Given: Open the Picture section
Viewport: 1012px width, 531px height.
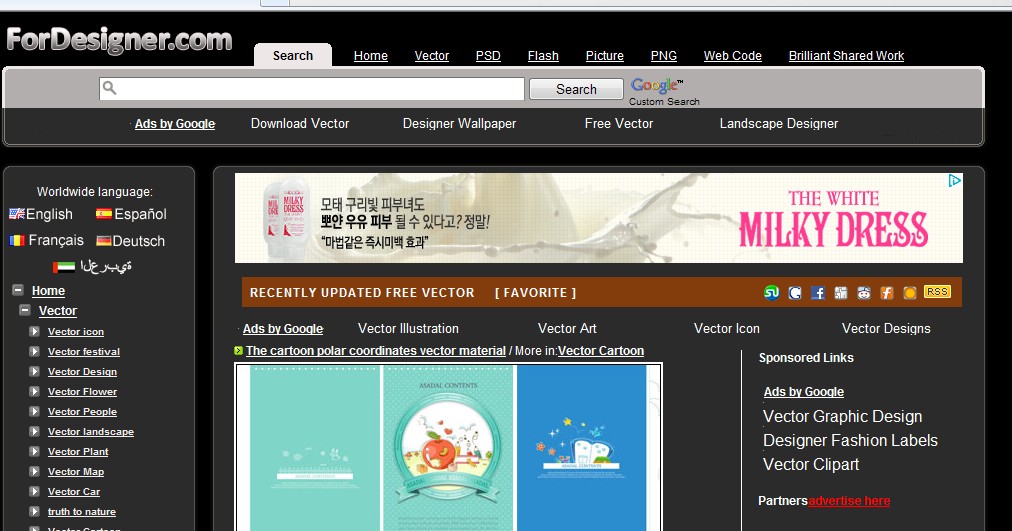Looking at the screenshot, I should (605, 56).
